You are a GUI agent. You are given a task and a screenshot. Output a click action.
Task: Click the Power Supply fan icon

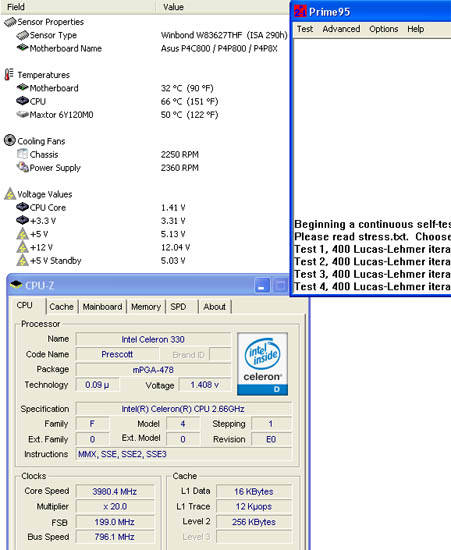22,167
